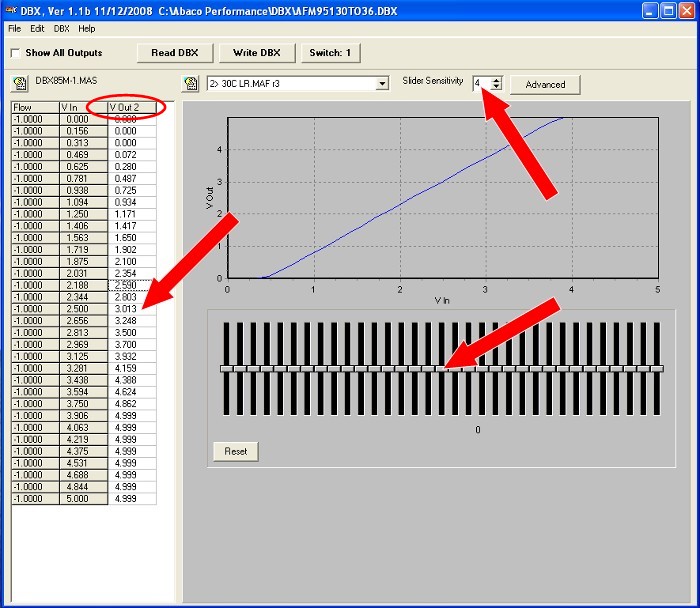Screen dimensions: 700x608
Task: Open the Edit menu
Action: pos(37,29)
